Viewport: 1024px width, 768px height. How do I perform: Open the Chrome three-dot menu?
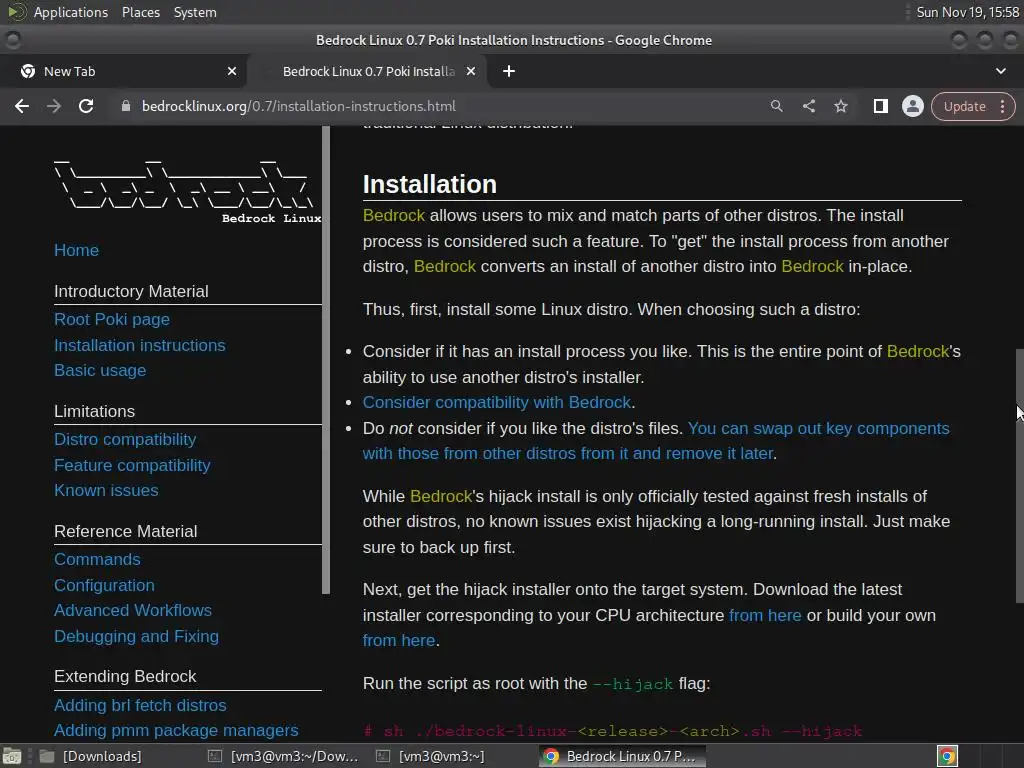coord(1002,106)
